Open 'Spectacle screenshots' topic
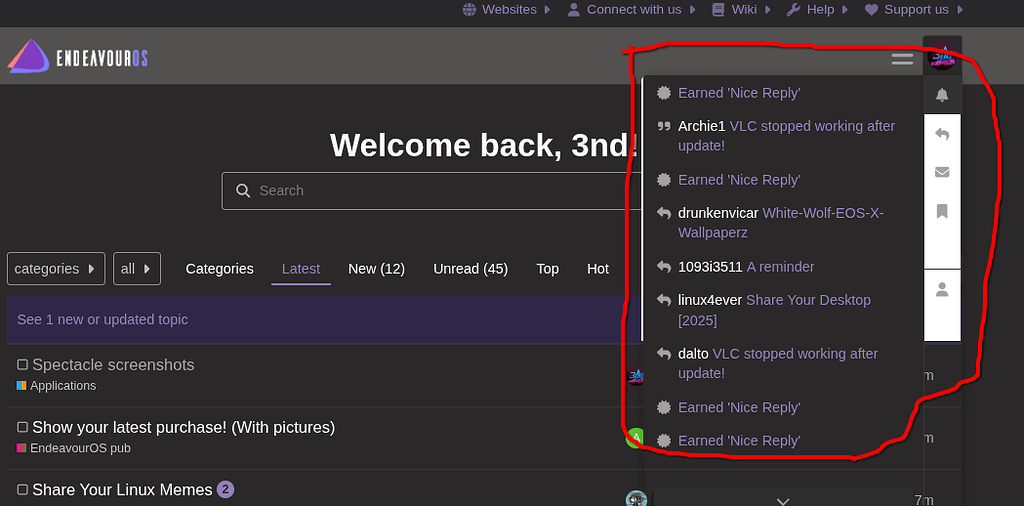The height and width of the screenshot is (506, 1024). pos(113,365)
